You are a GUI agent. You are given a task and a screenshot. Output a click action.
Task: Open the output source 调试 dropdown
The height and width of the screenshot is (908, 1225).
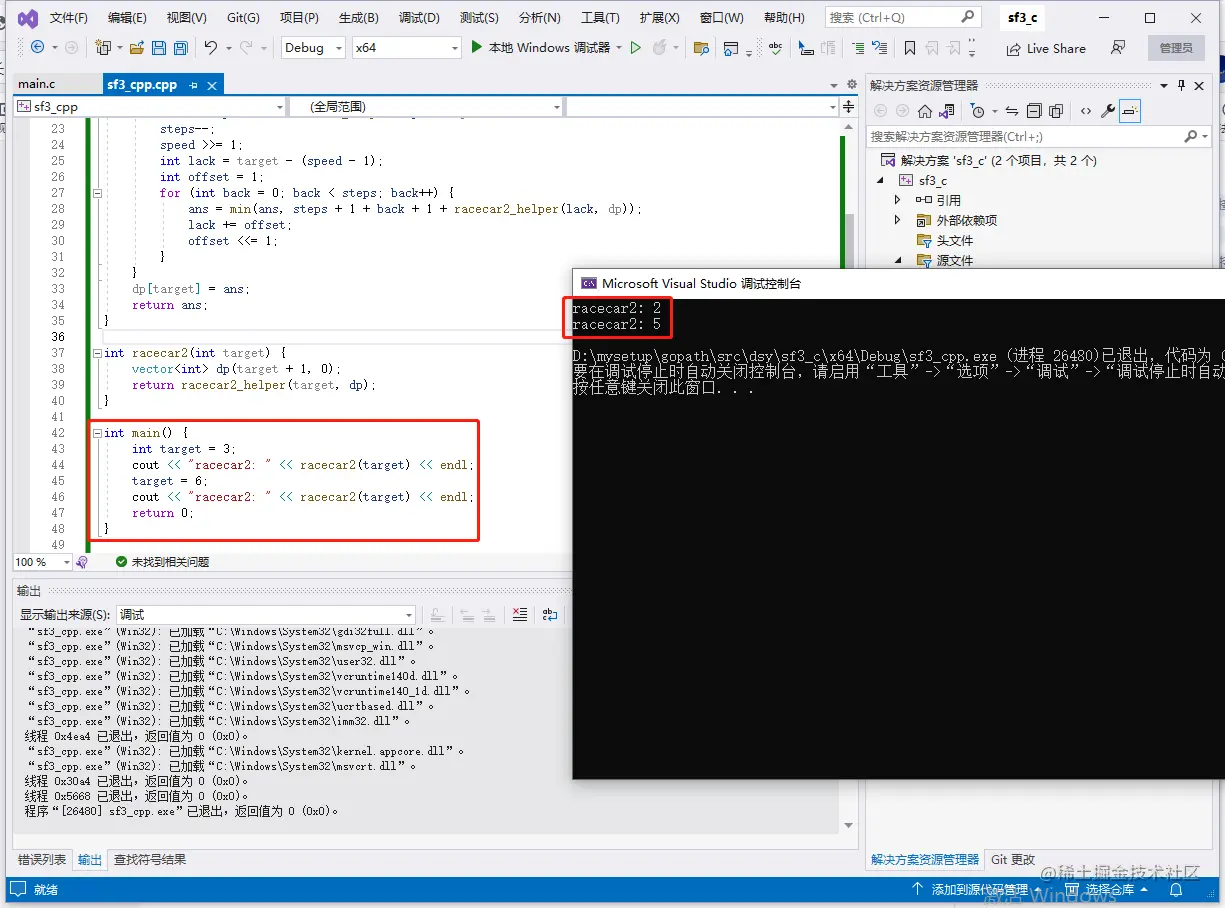(266, 615)
